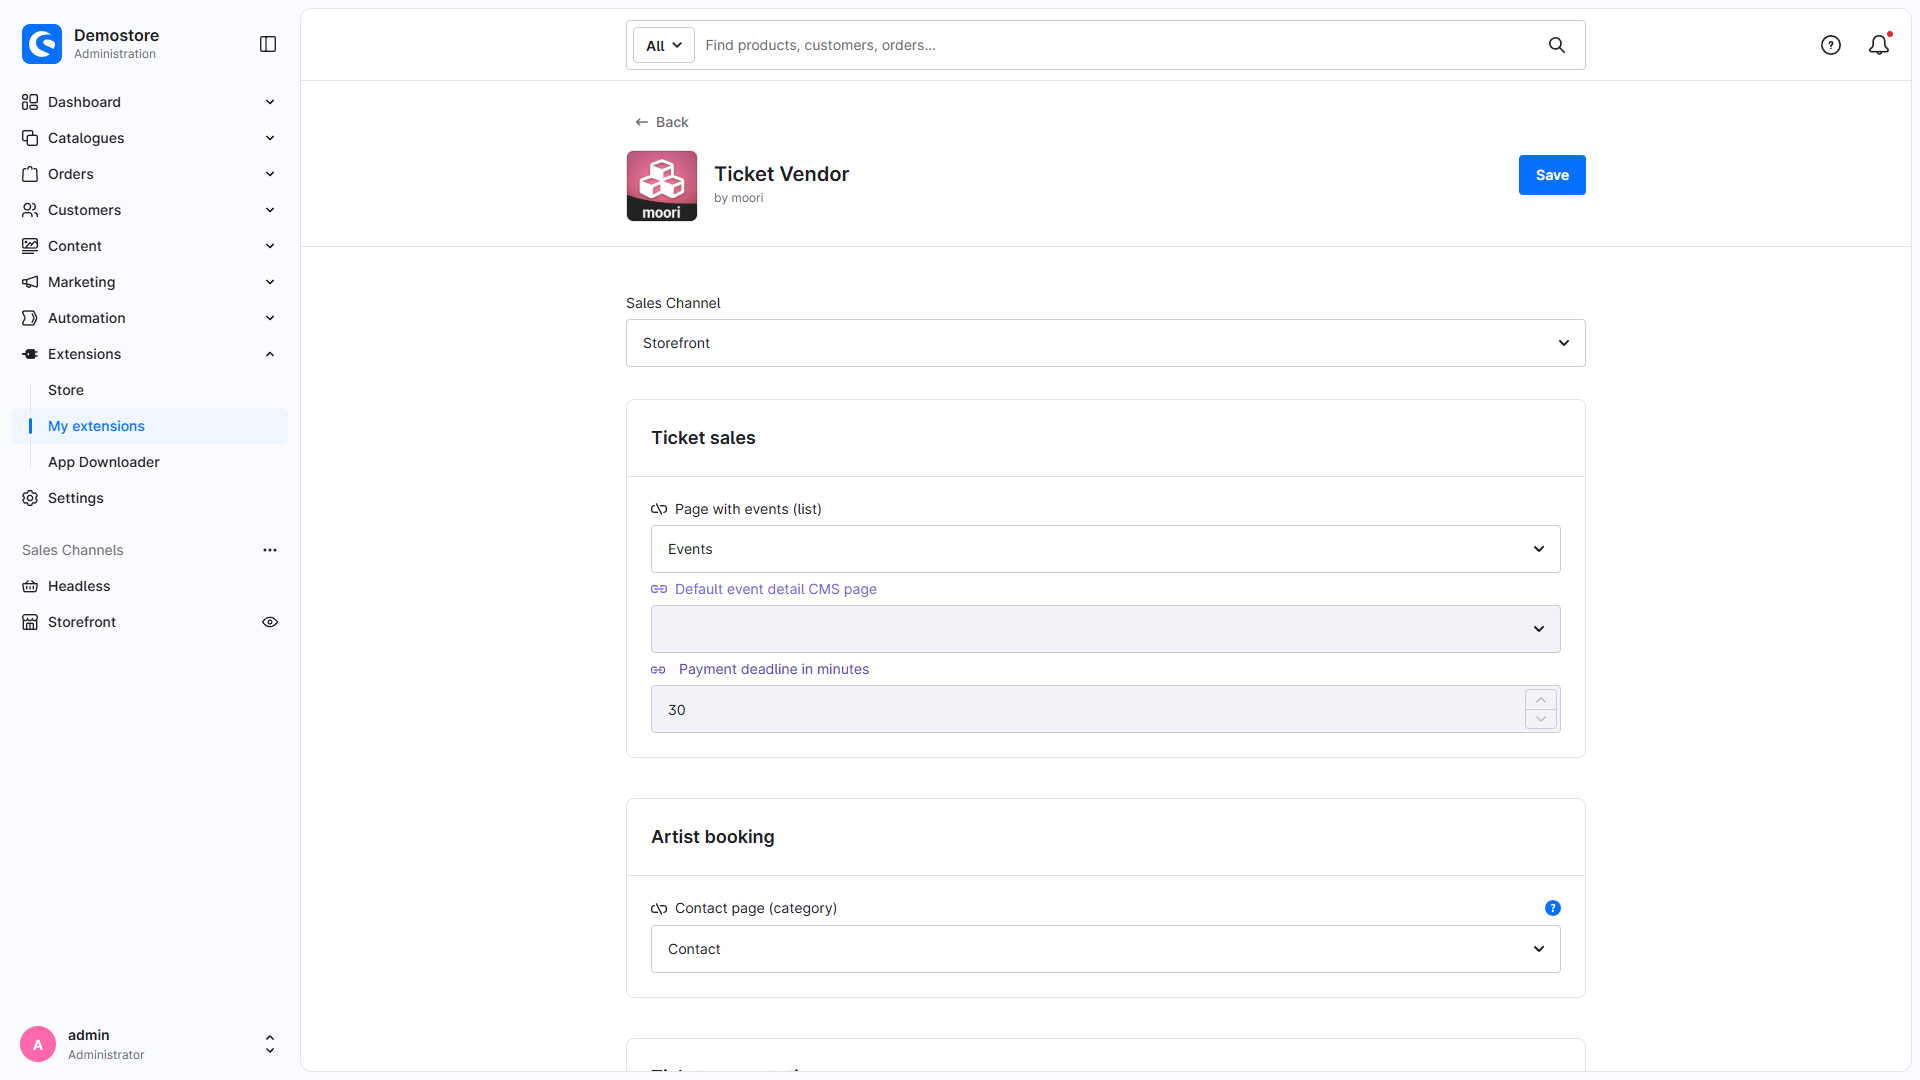Open the Sales Channel Storefront dropdown
This screenshot has width=1920, height=1080.
click(x=1106, y=343)
